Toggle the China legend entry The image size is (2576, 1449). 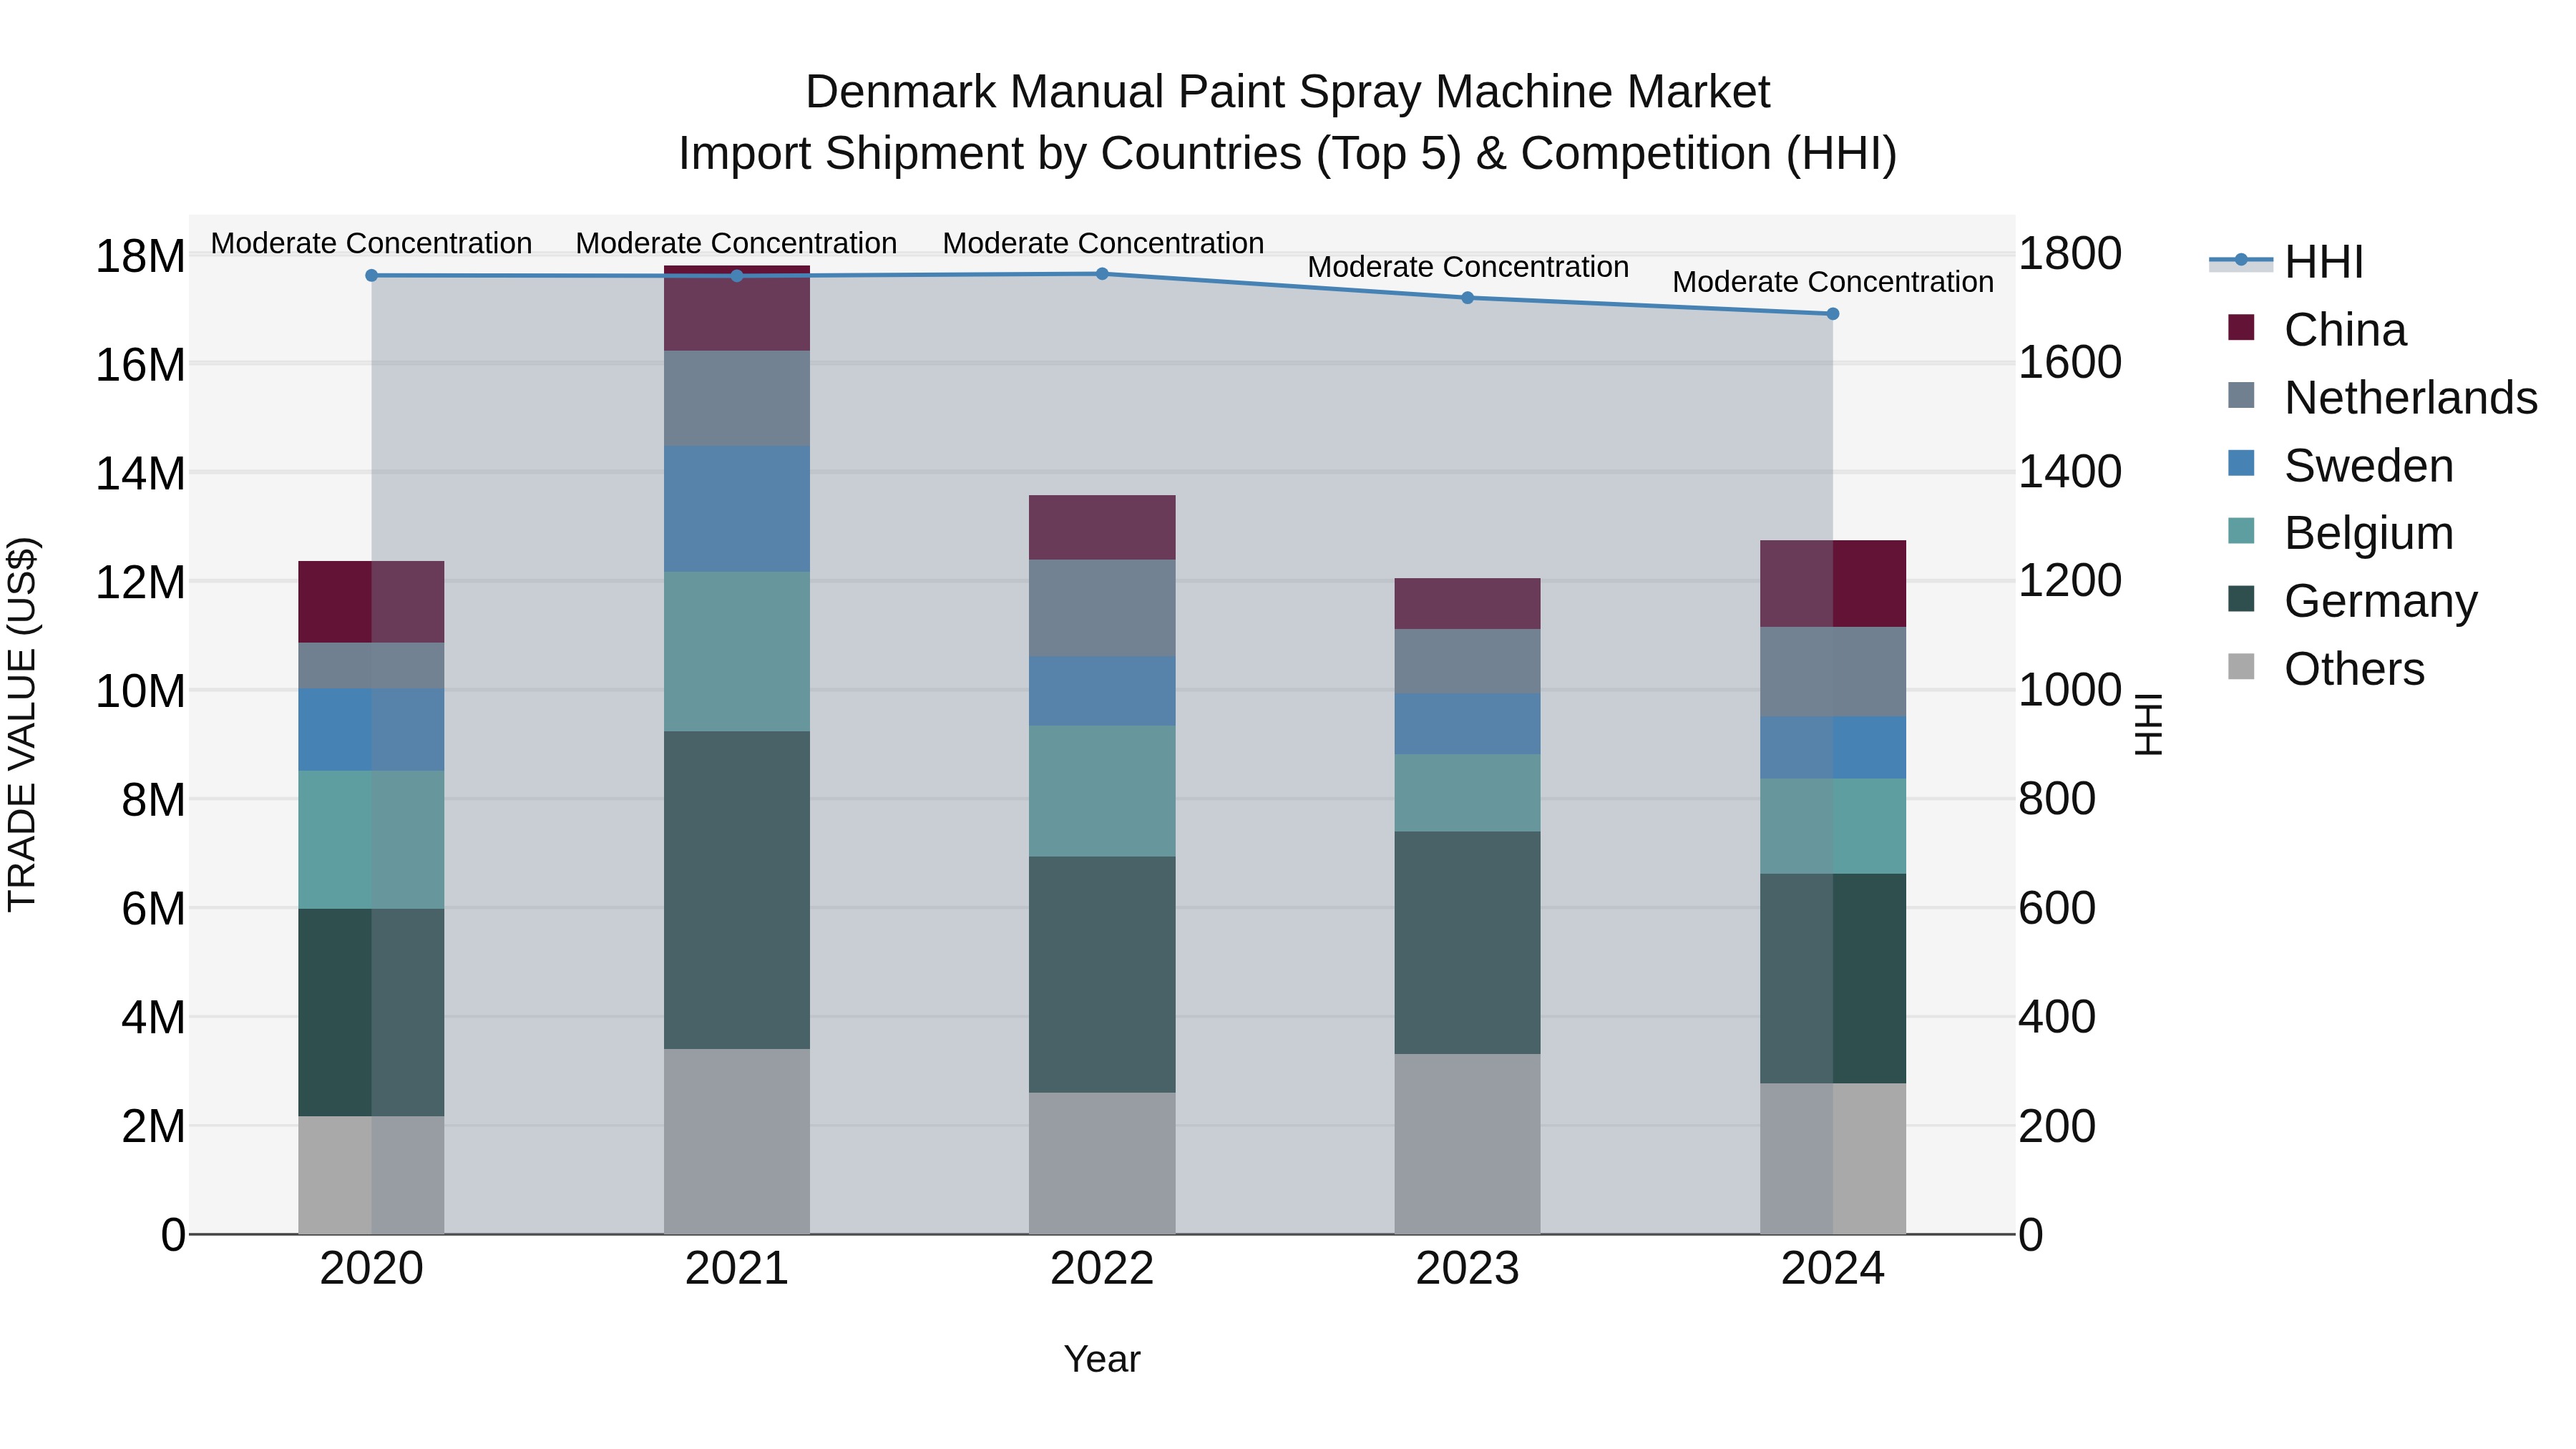pos(2316,329)
